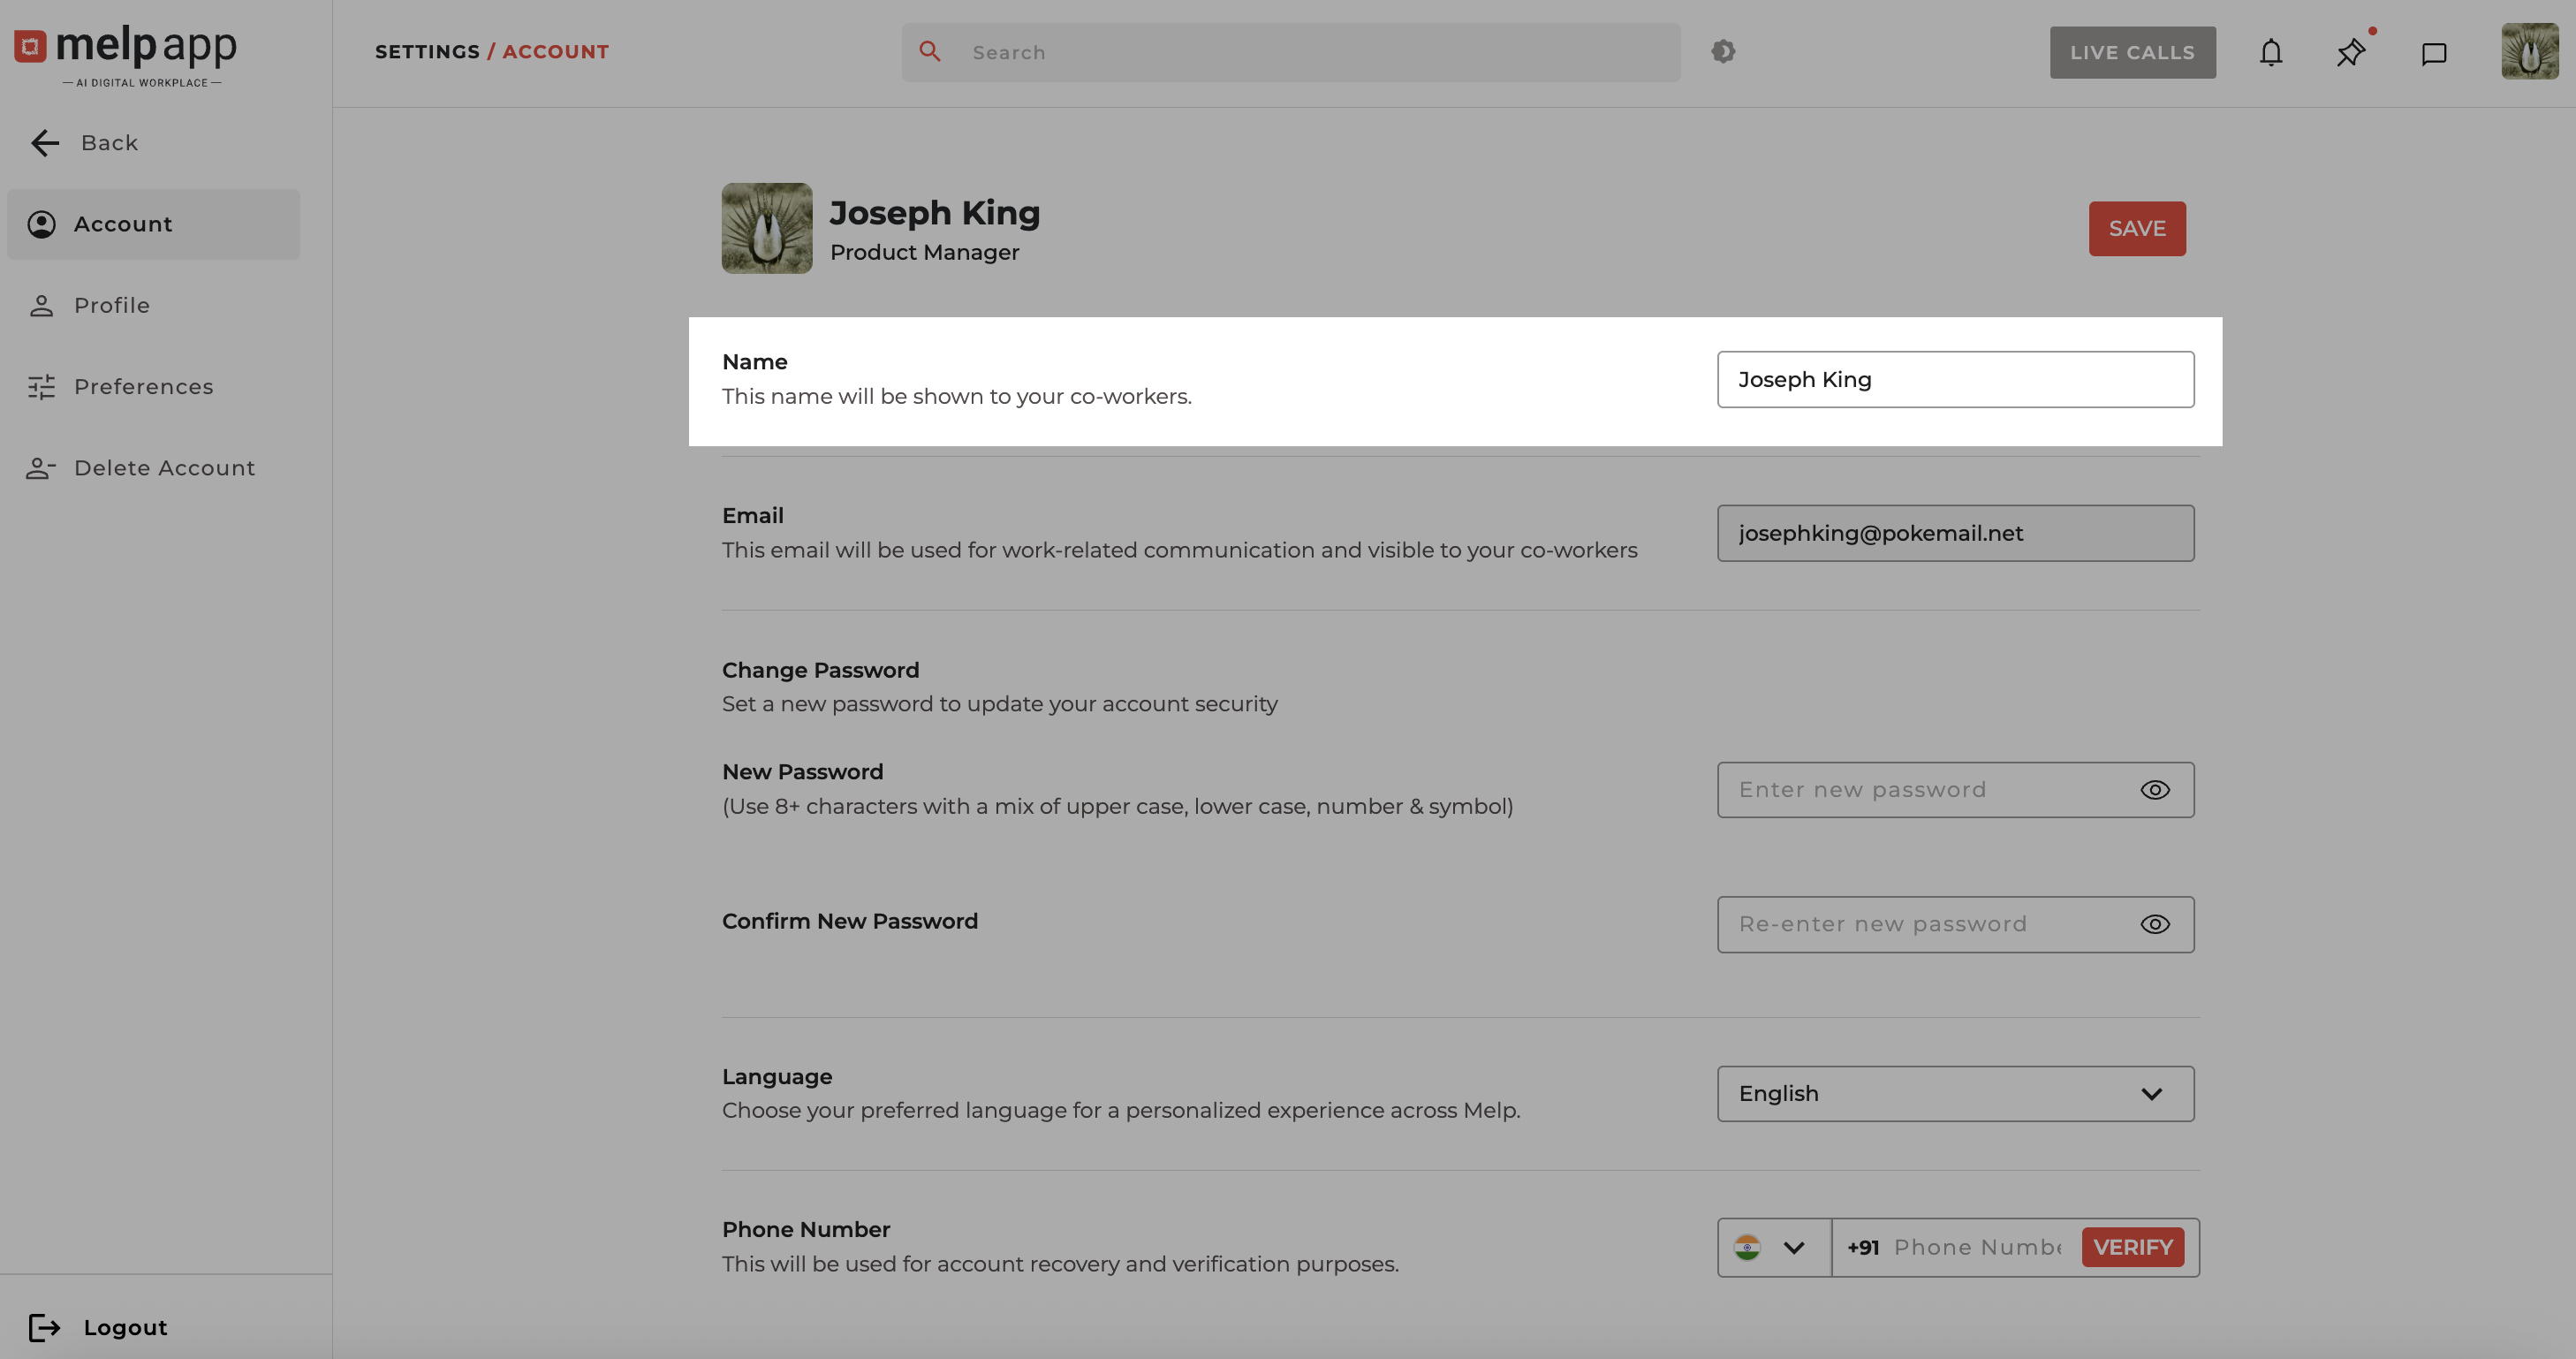Screen dimensions: 2576x1359
Task: Click the melp app logo
Action: coord(126,53)
